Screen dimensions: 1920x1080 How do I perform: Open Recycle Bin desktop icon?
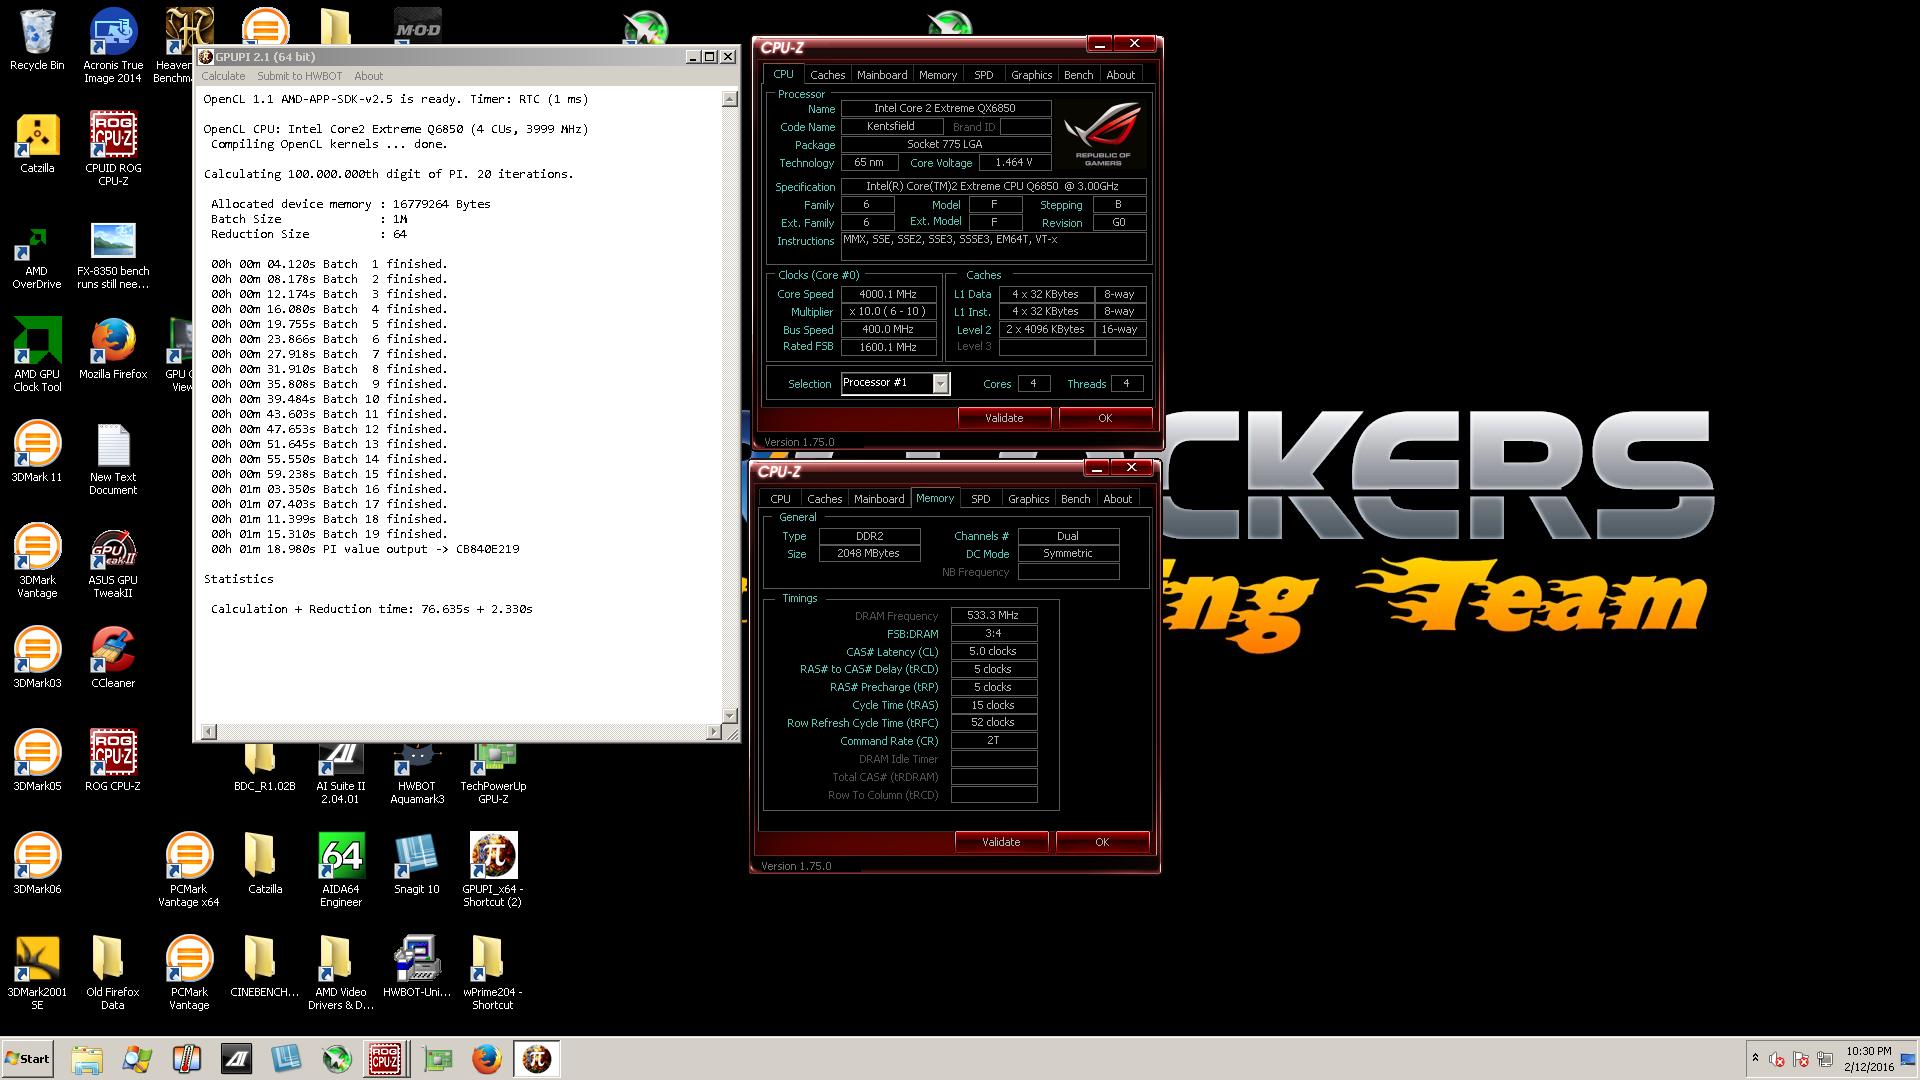point(37,40)
